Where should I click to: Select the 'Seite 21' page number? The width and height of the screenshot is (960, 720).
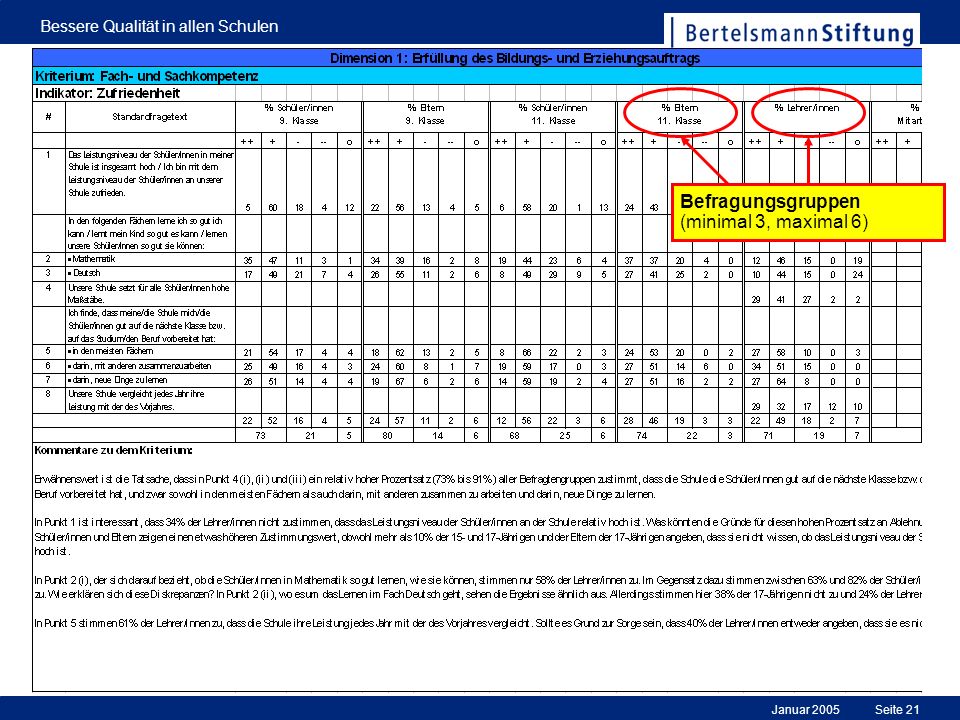point(897,710)
